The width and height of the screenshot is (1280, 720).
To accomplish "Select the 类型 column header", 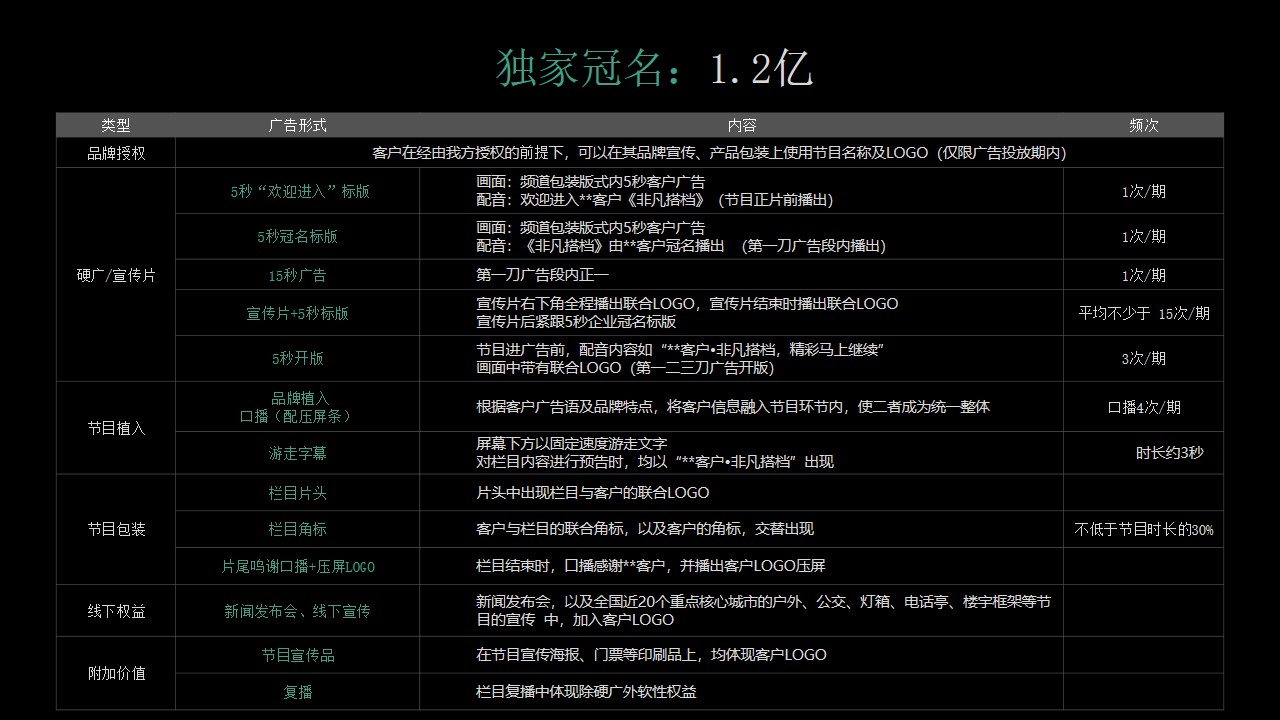I will [116, 125].
